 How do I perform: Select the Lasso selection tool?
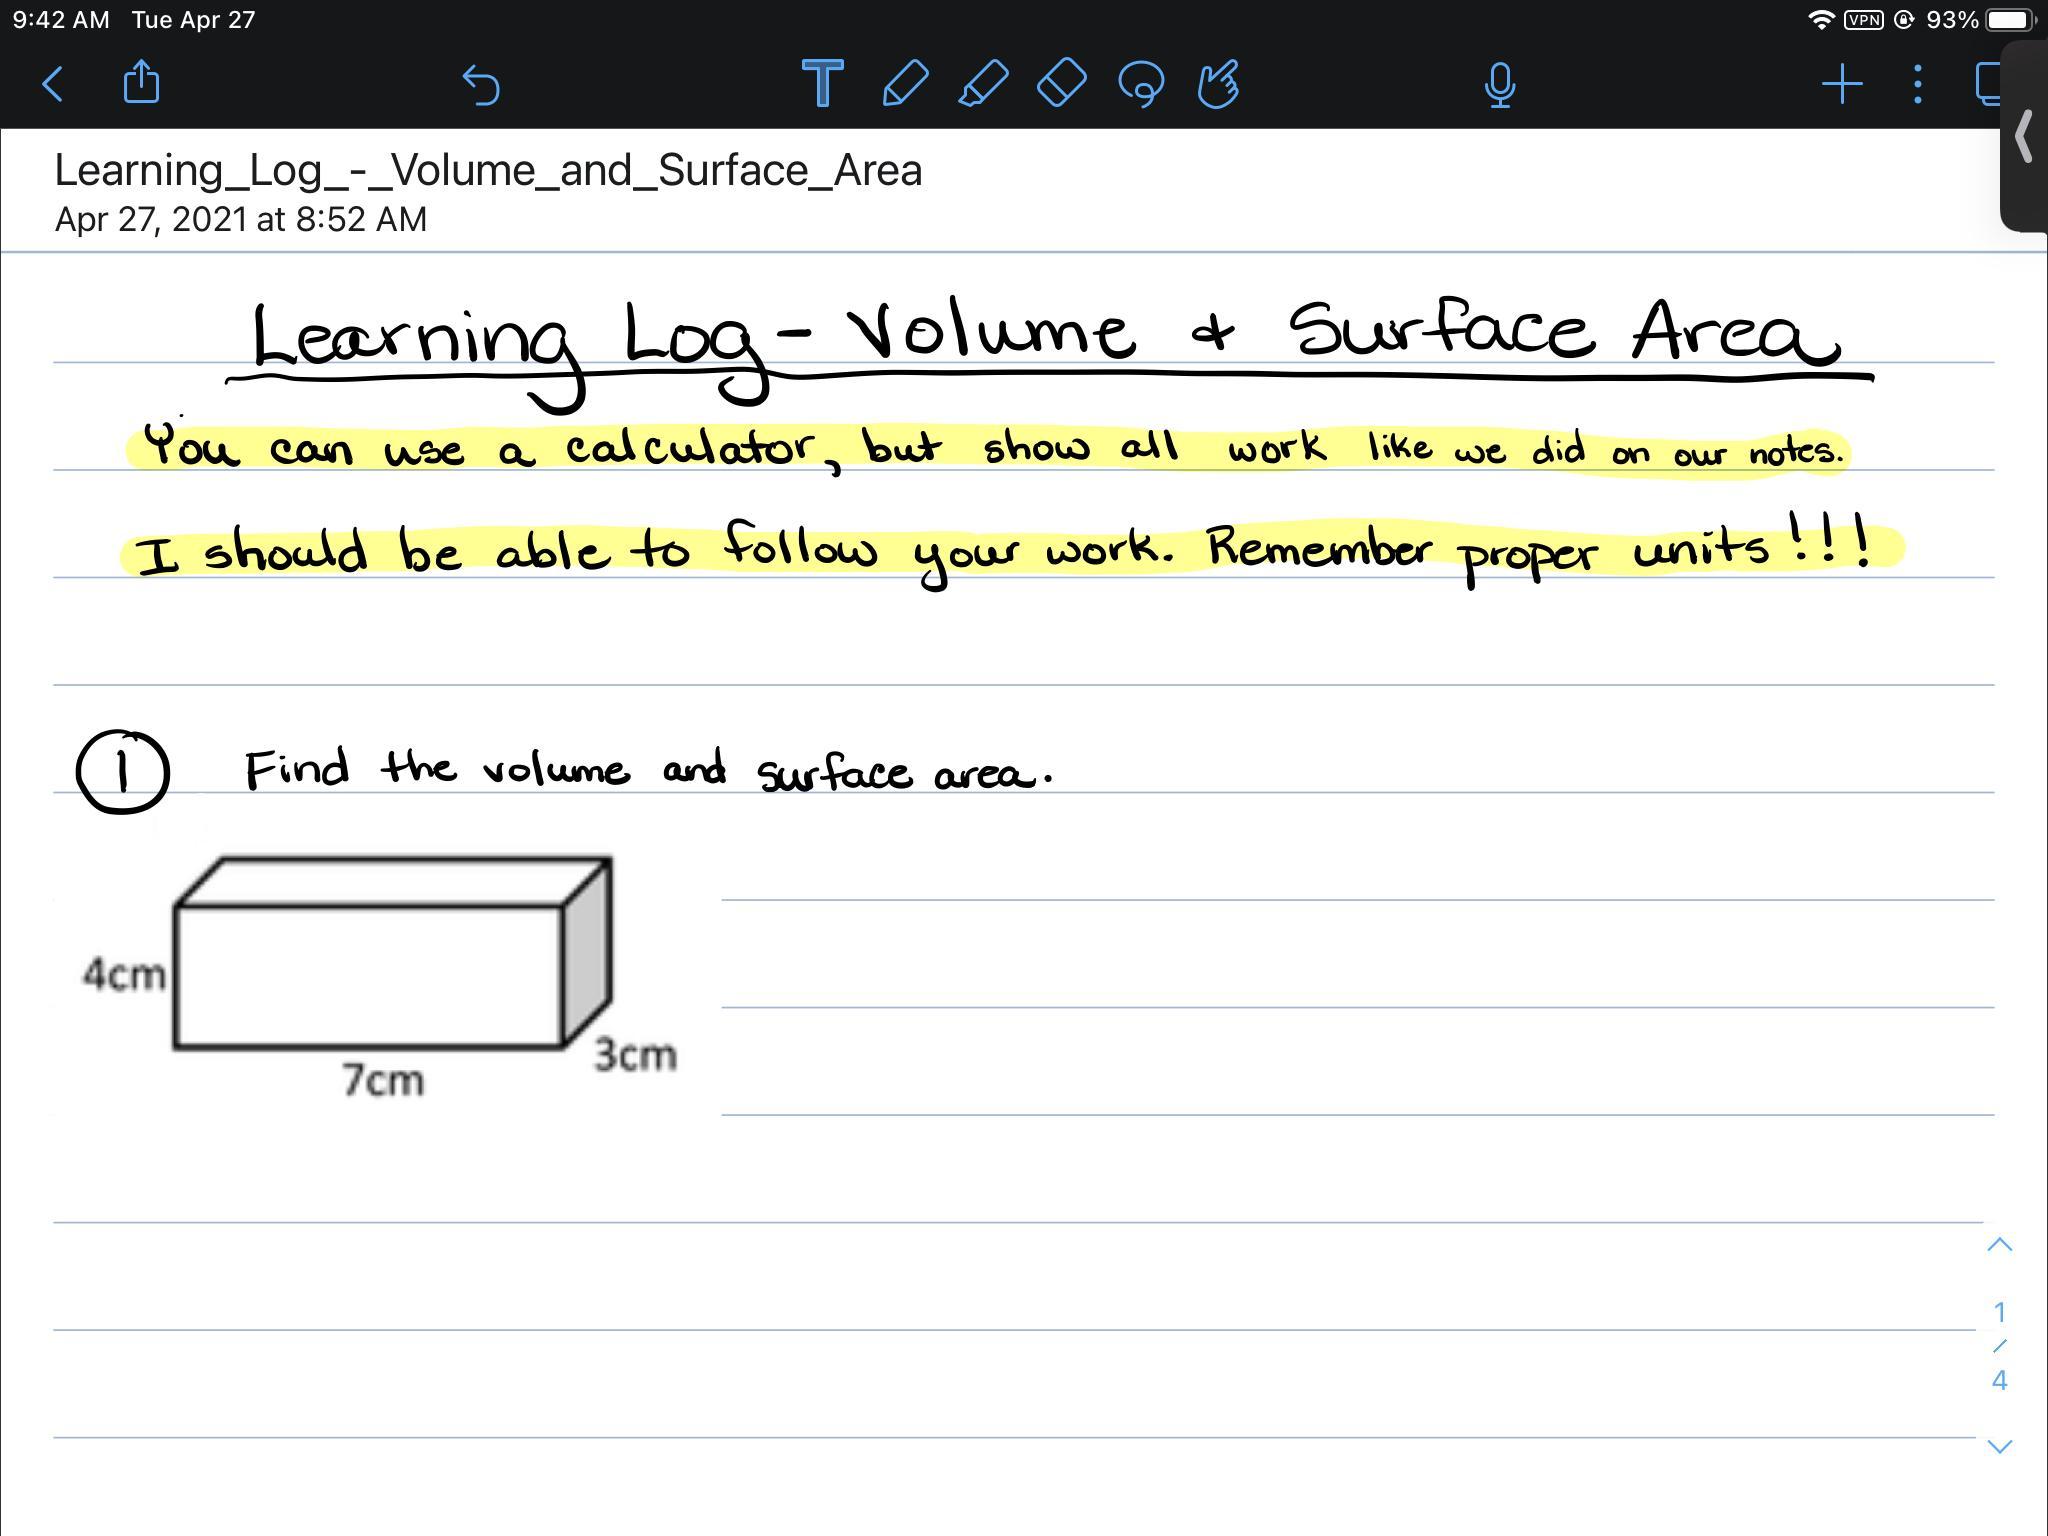(x=1141, y=84)
